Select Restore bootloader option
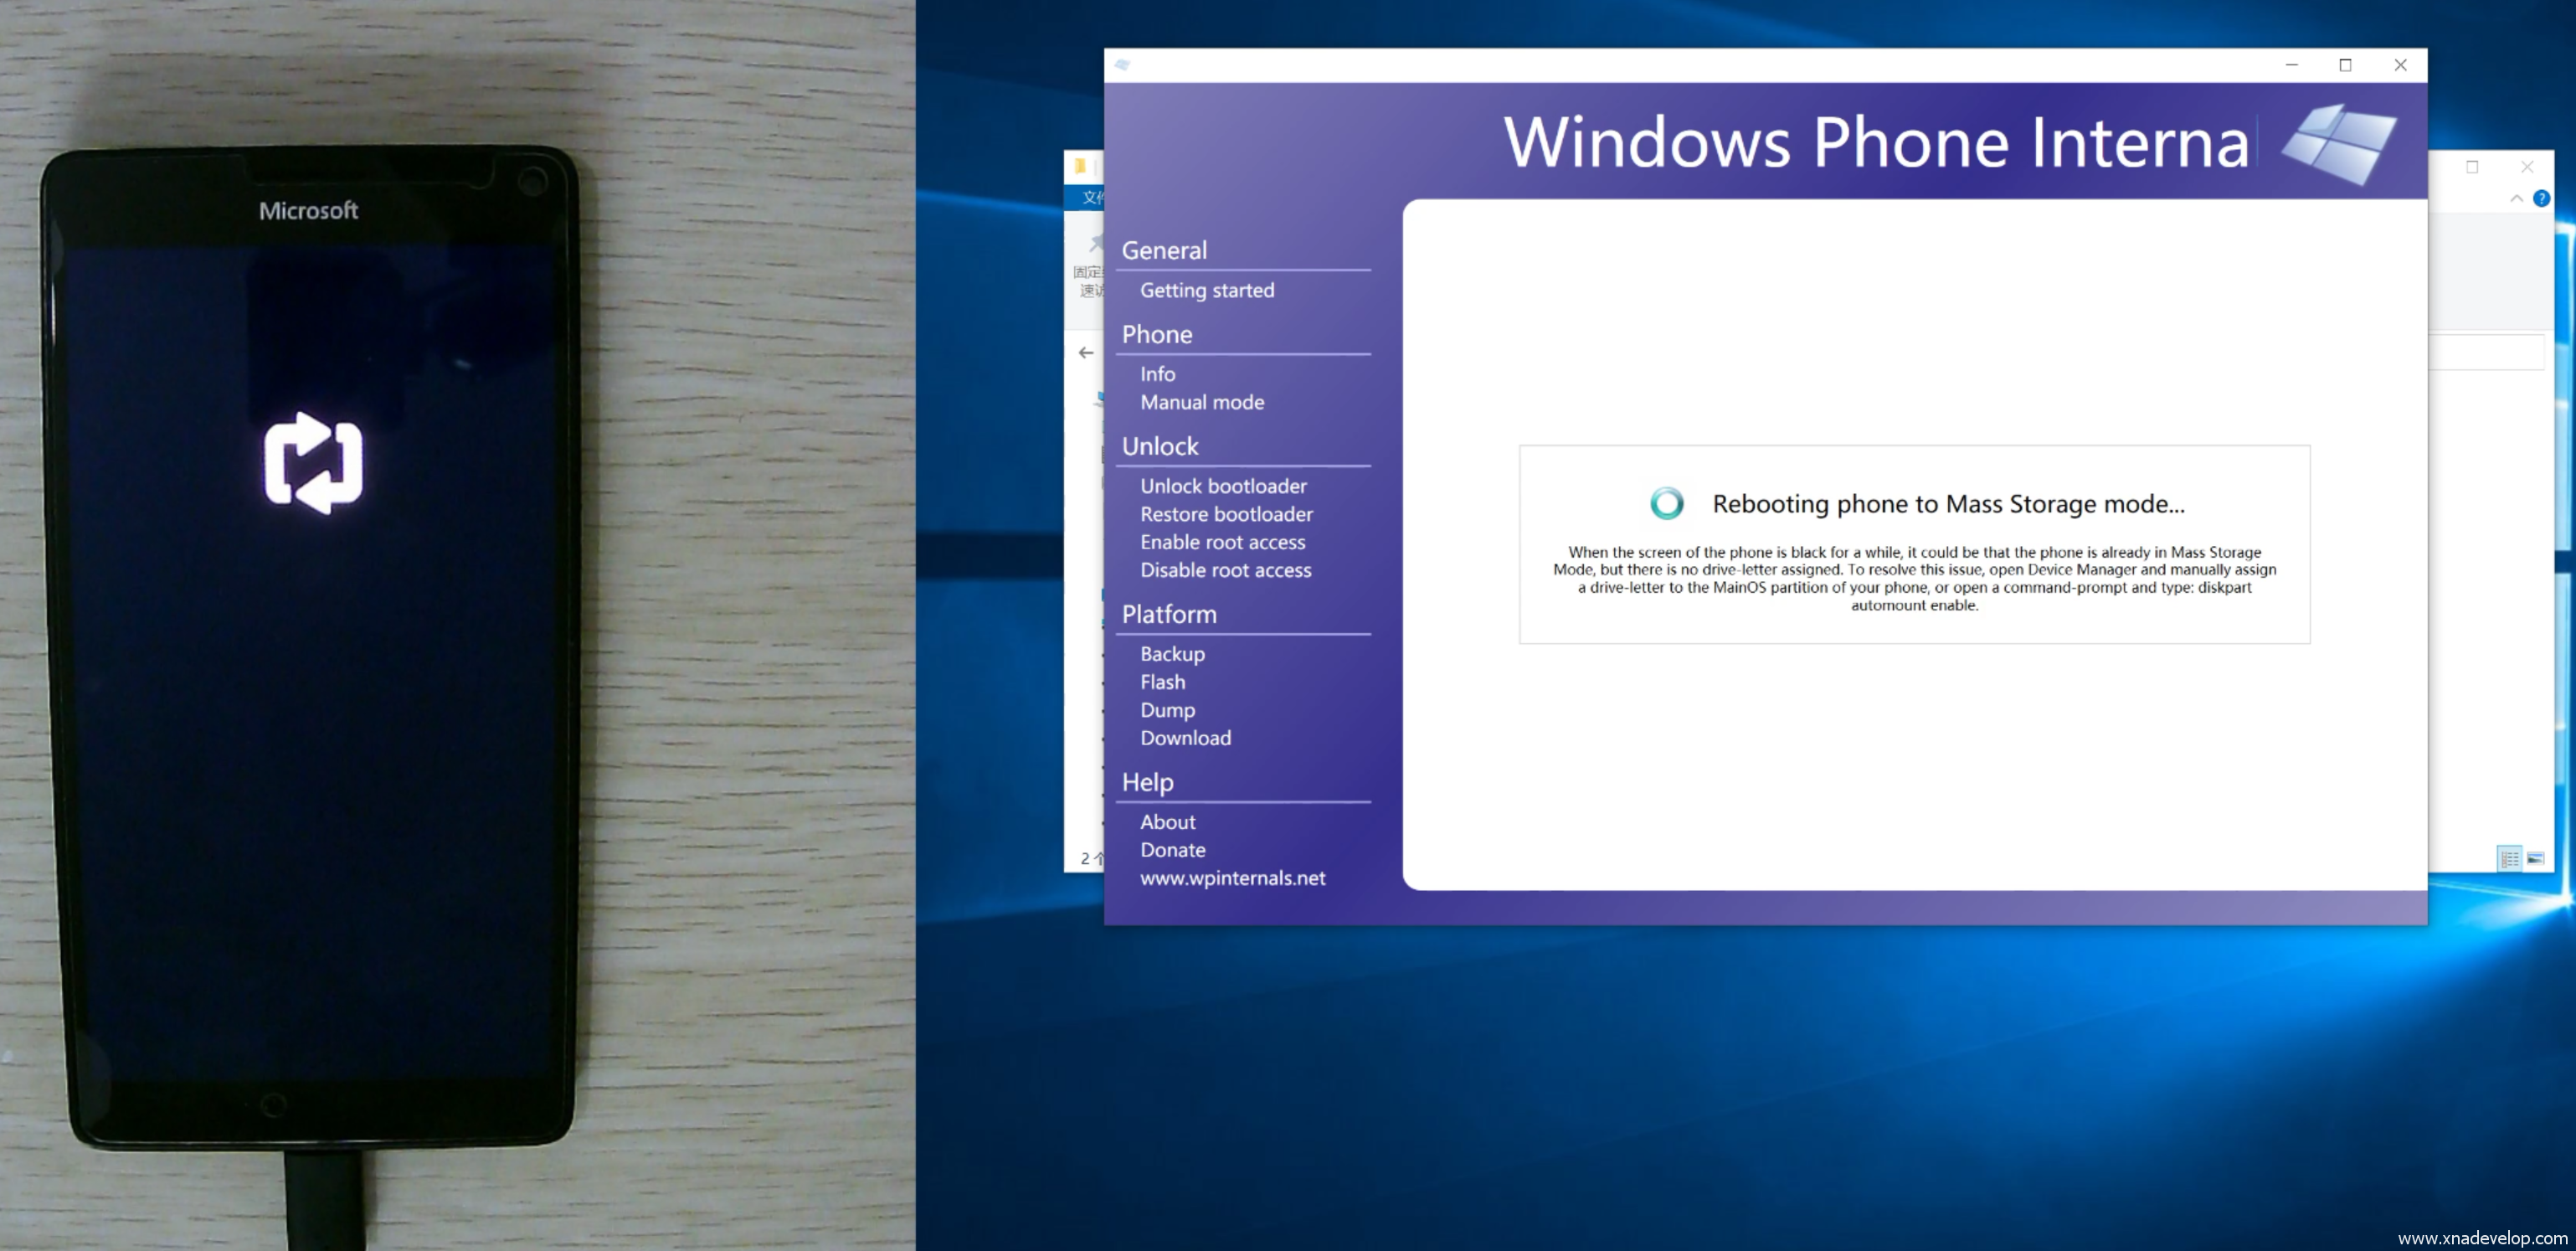 pos(1226,514)
